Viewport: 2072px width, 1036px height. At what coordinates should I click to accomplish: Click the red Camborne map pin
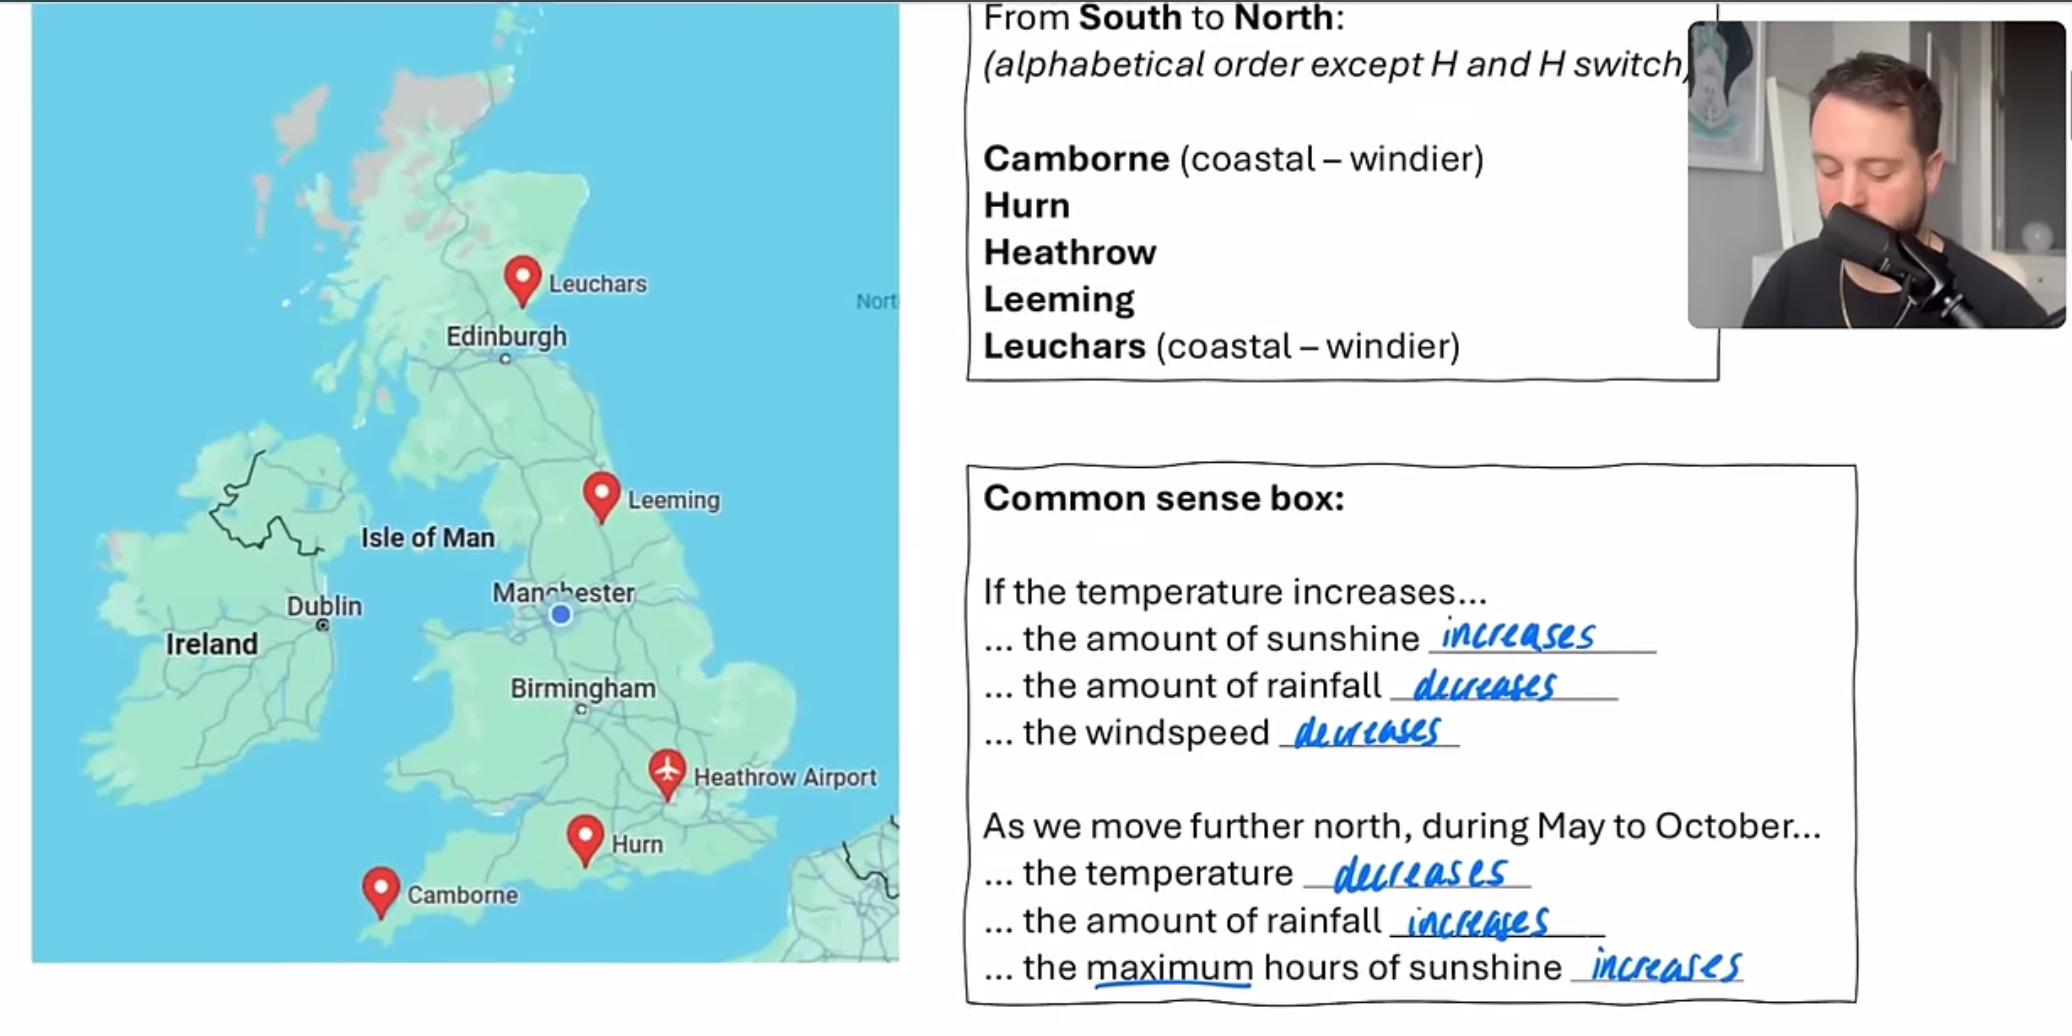tap(381, 888)
